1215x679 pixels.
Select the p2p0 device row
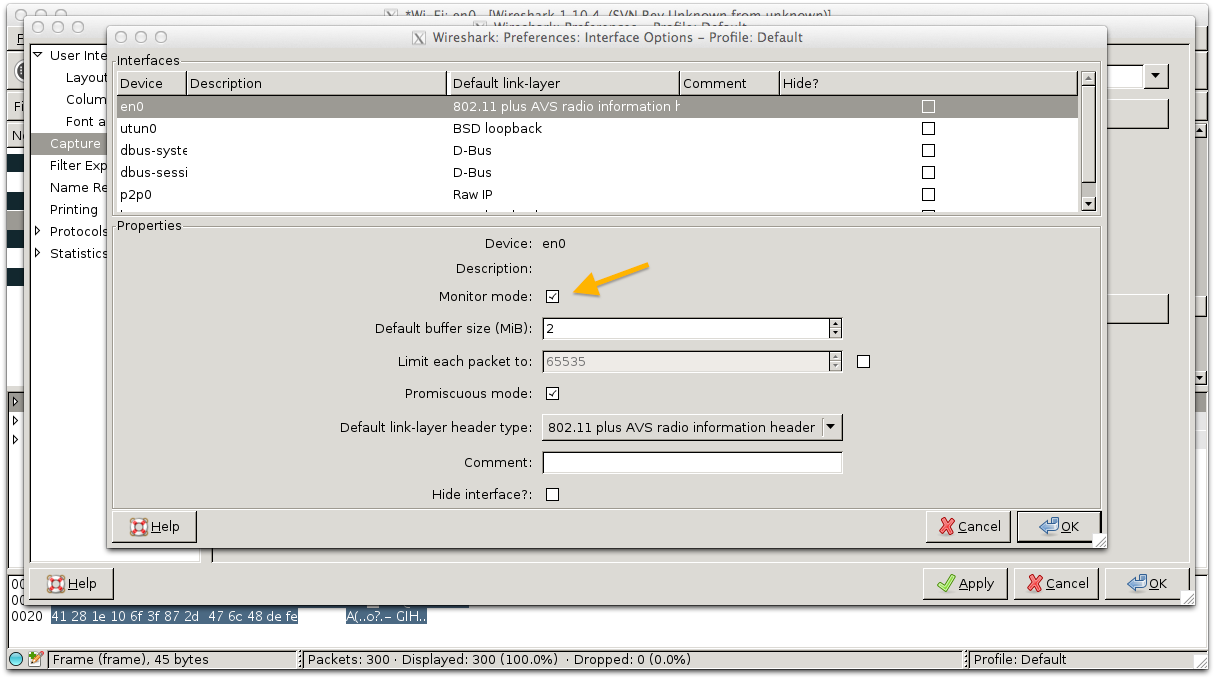(x=597, y=194)
